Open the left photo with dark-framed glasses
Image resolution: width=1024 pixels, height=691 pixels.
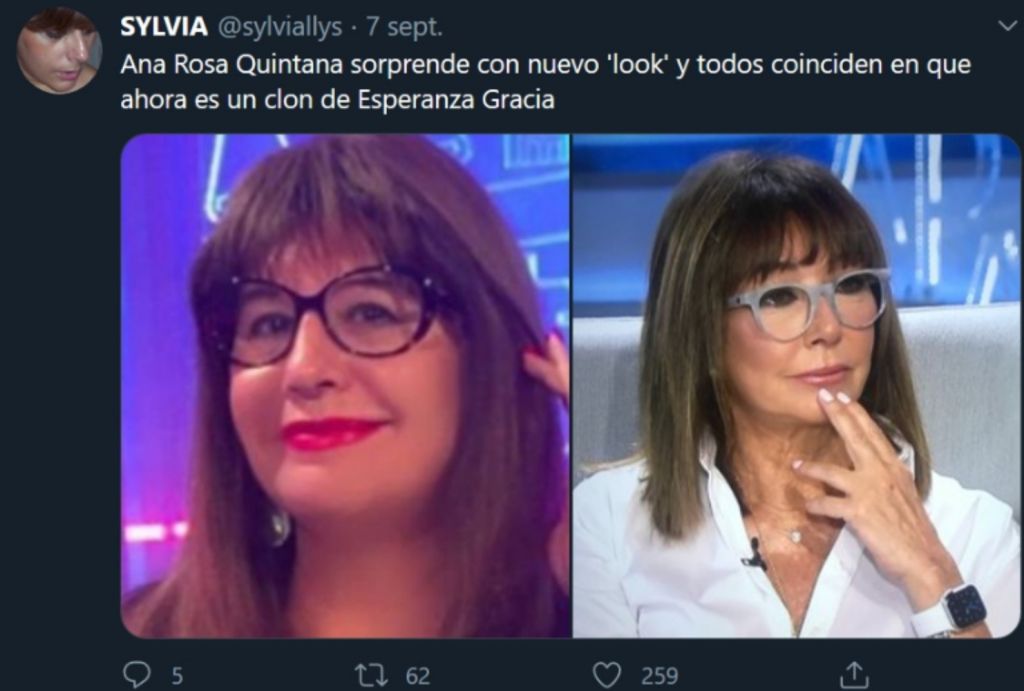click(345, 385)
